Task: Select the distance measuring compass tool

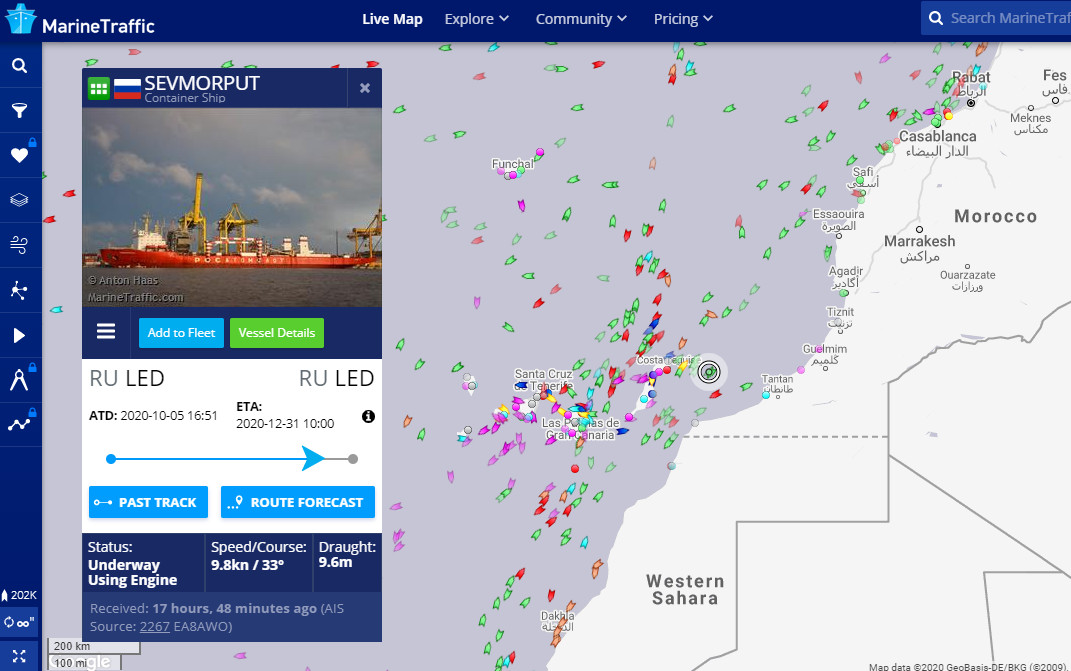Action: (x=20, y=379)
